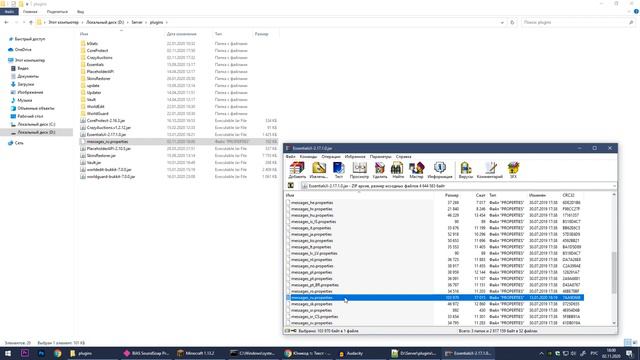Image resolution: width=640 pixels, height=360 pixels.
Task: Click Server in the Explorer breadcrumb
Action: tap(137, 22)
